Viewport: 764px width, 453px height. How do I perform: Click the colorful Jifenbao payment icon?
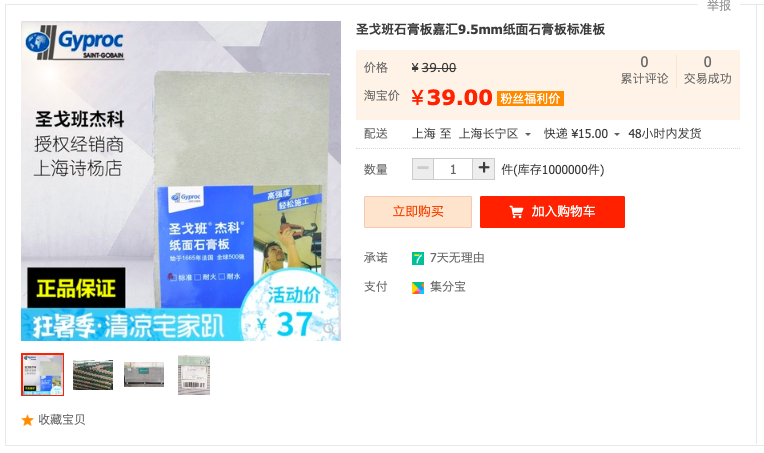pyautogui.click(x=418, y=288)
